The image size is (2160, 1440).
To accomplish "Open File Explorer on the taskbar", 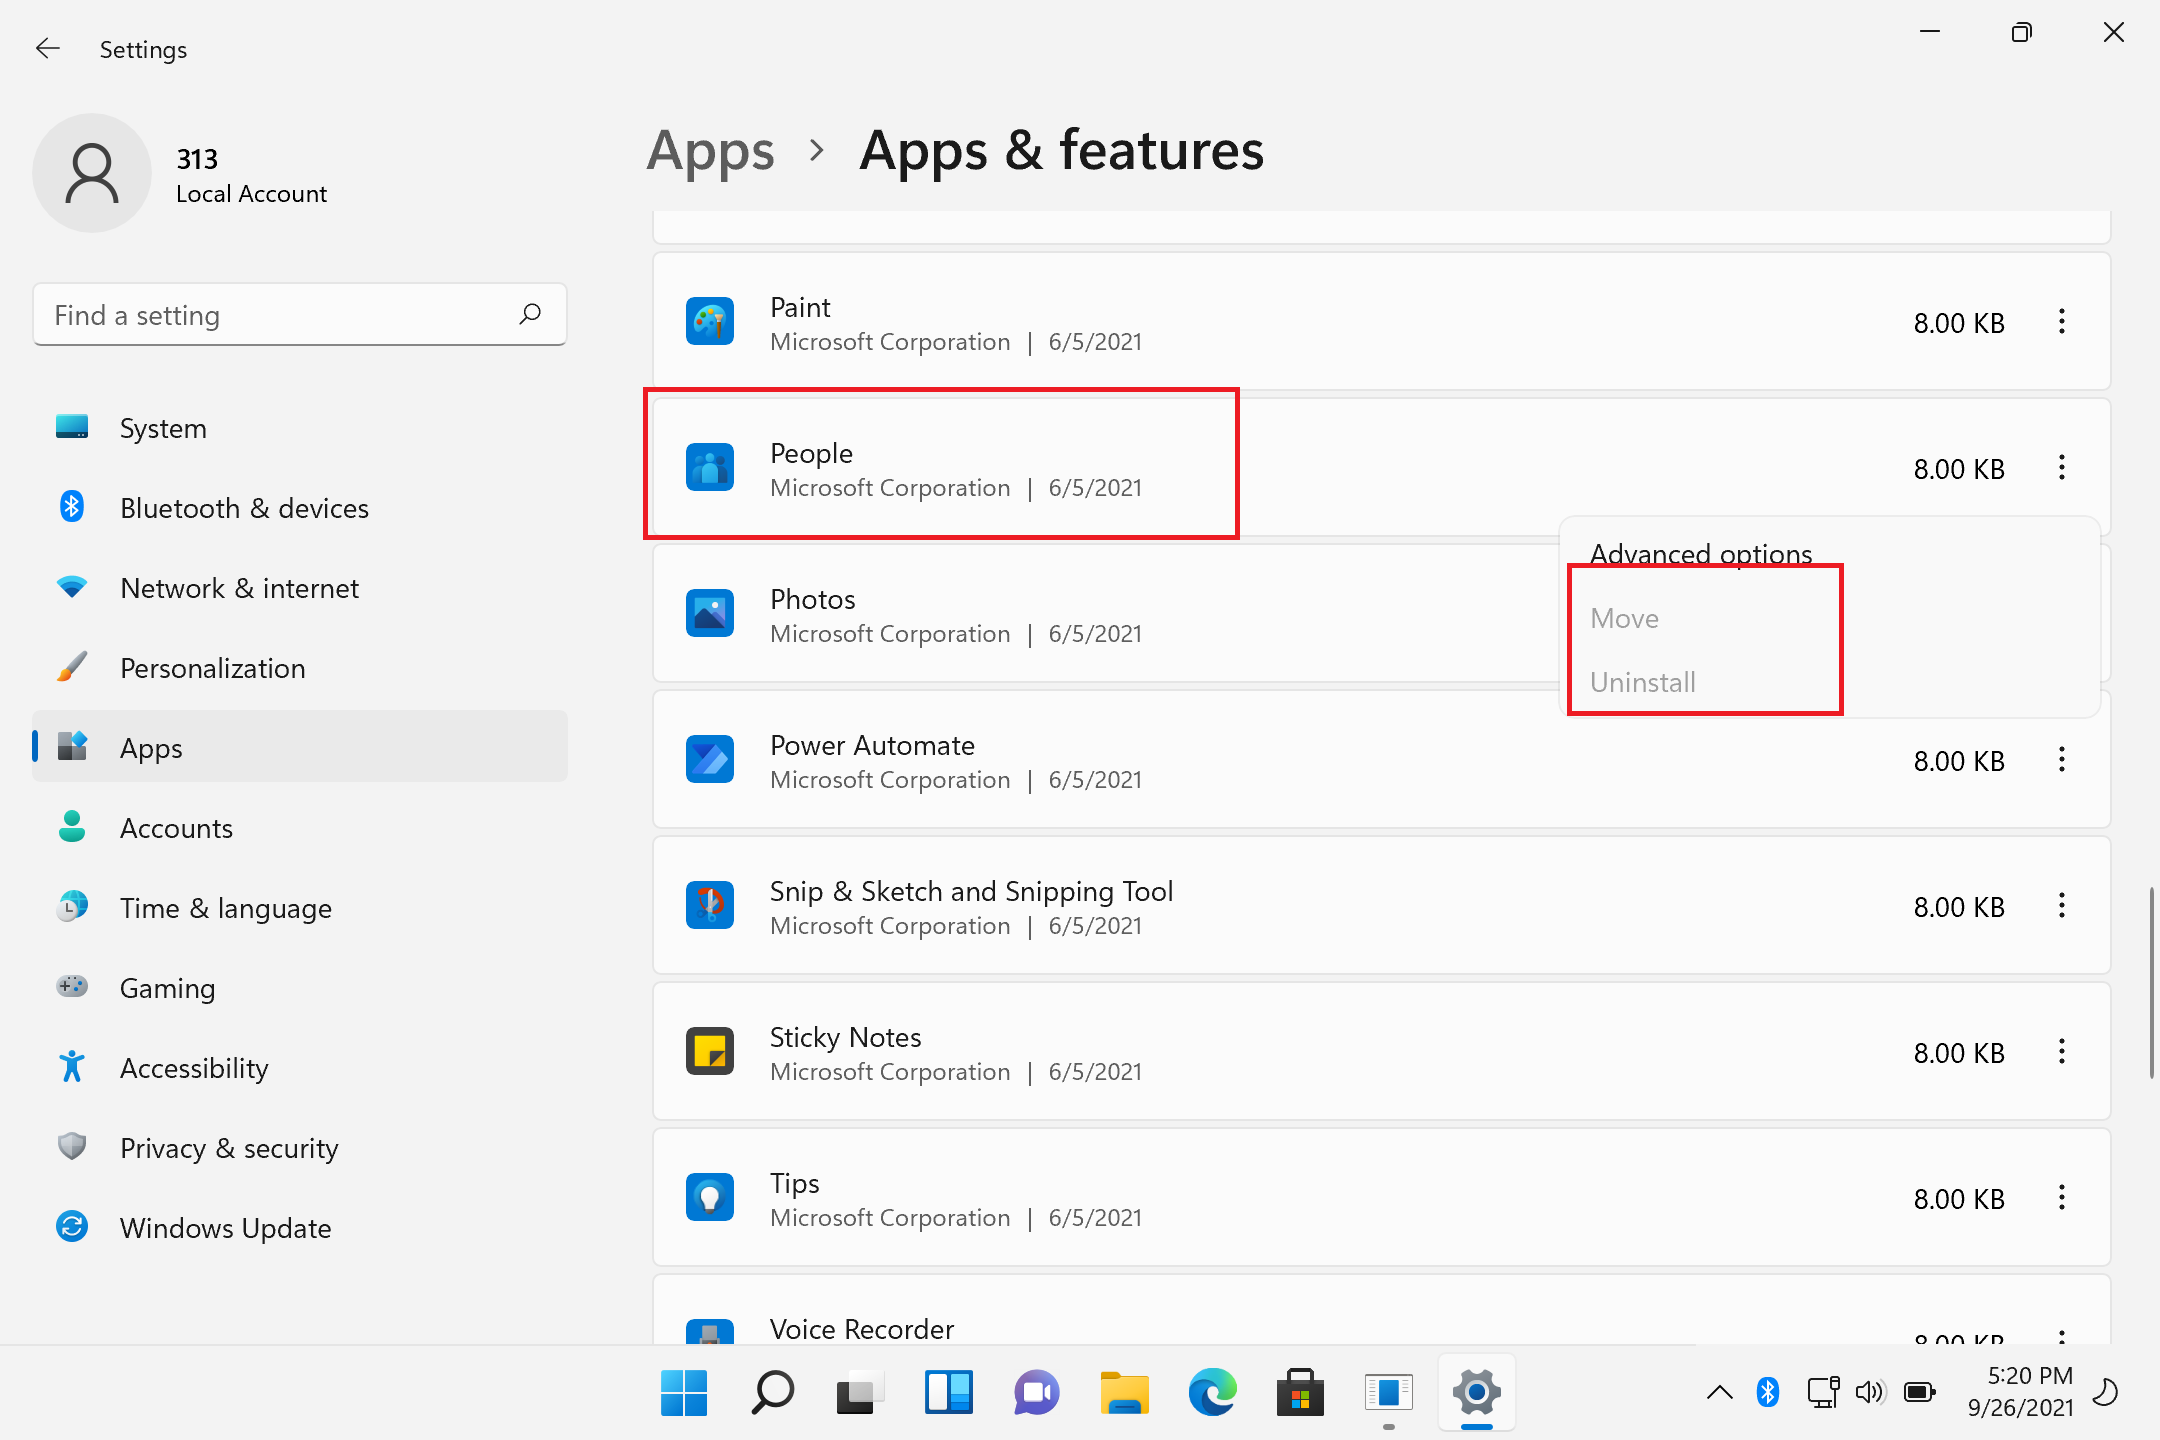I will [1124, 1392].
